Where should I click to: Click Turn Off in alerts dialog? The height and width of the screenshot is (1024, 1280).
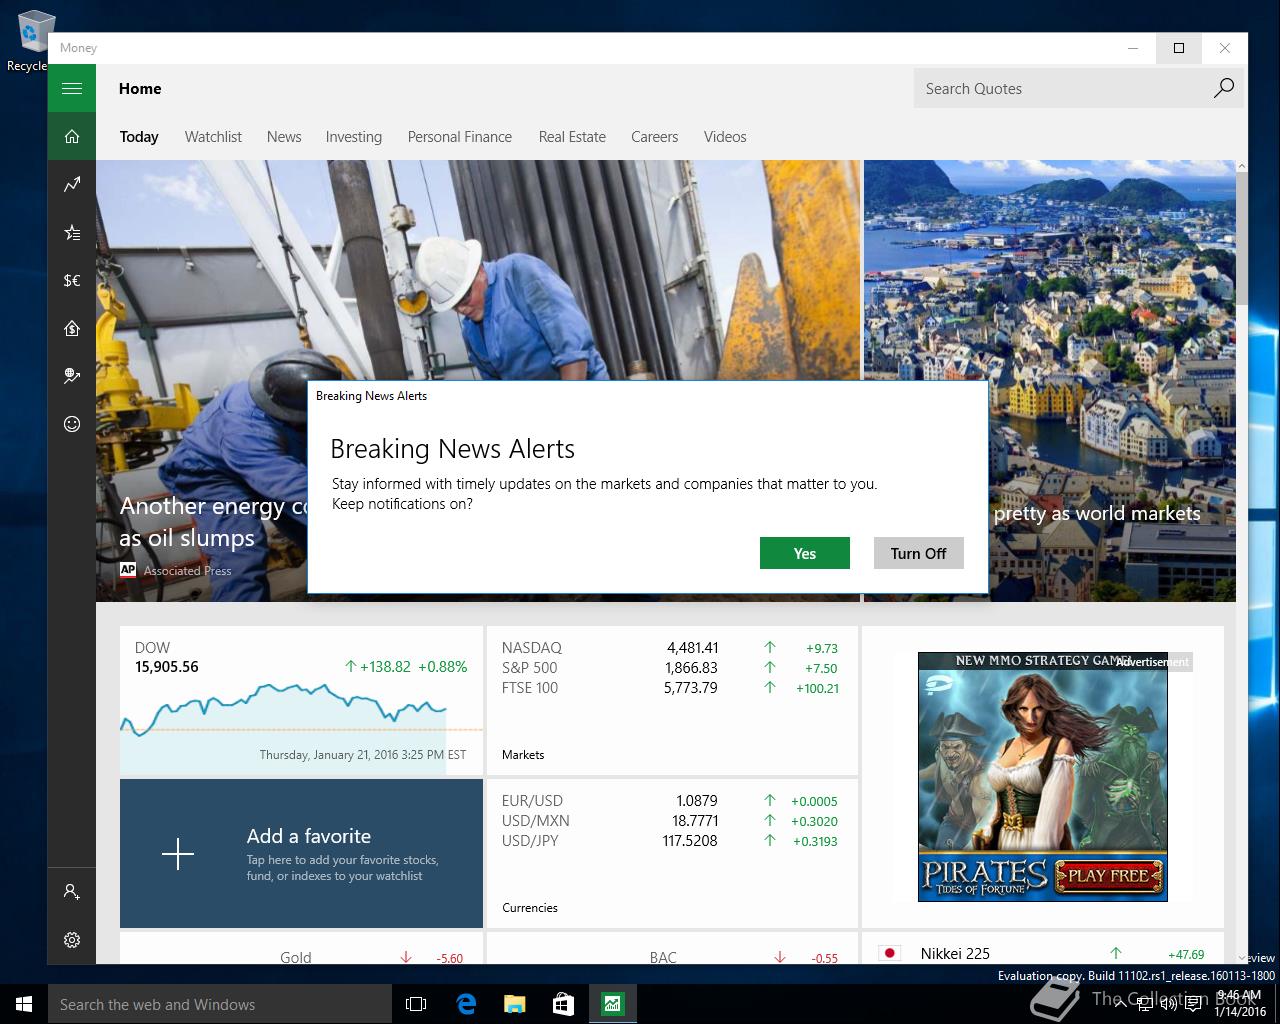pos(919,553)
